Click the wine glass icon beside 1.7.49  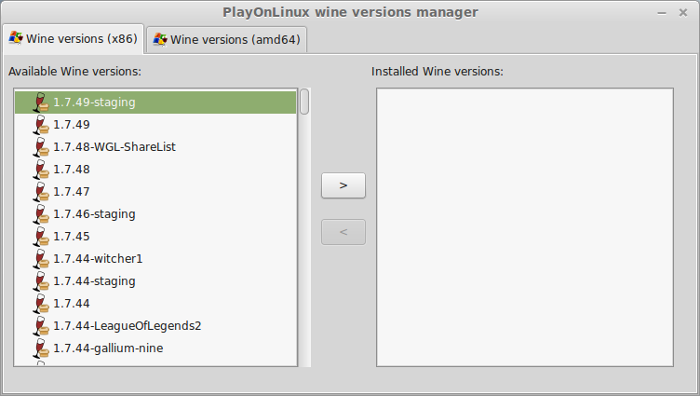pyautogui.click(x=41, y=125)
